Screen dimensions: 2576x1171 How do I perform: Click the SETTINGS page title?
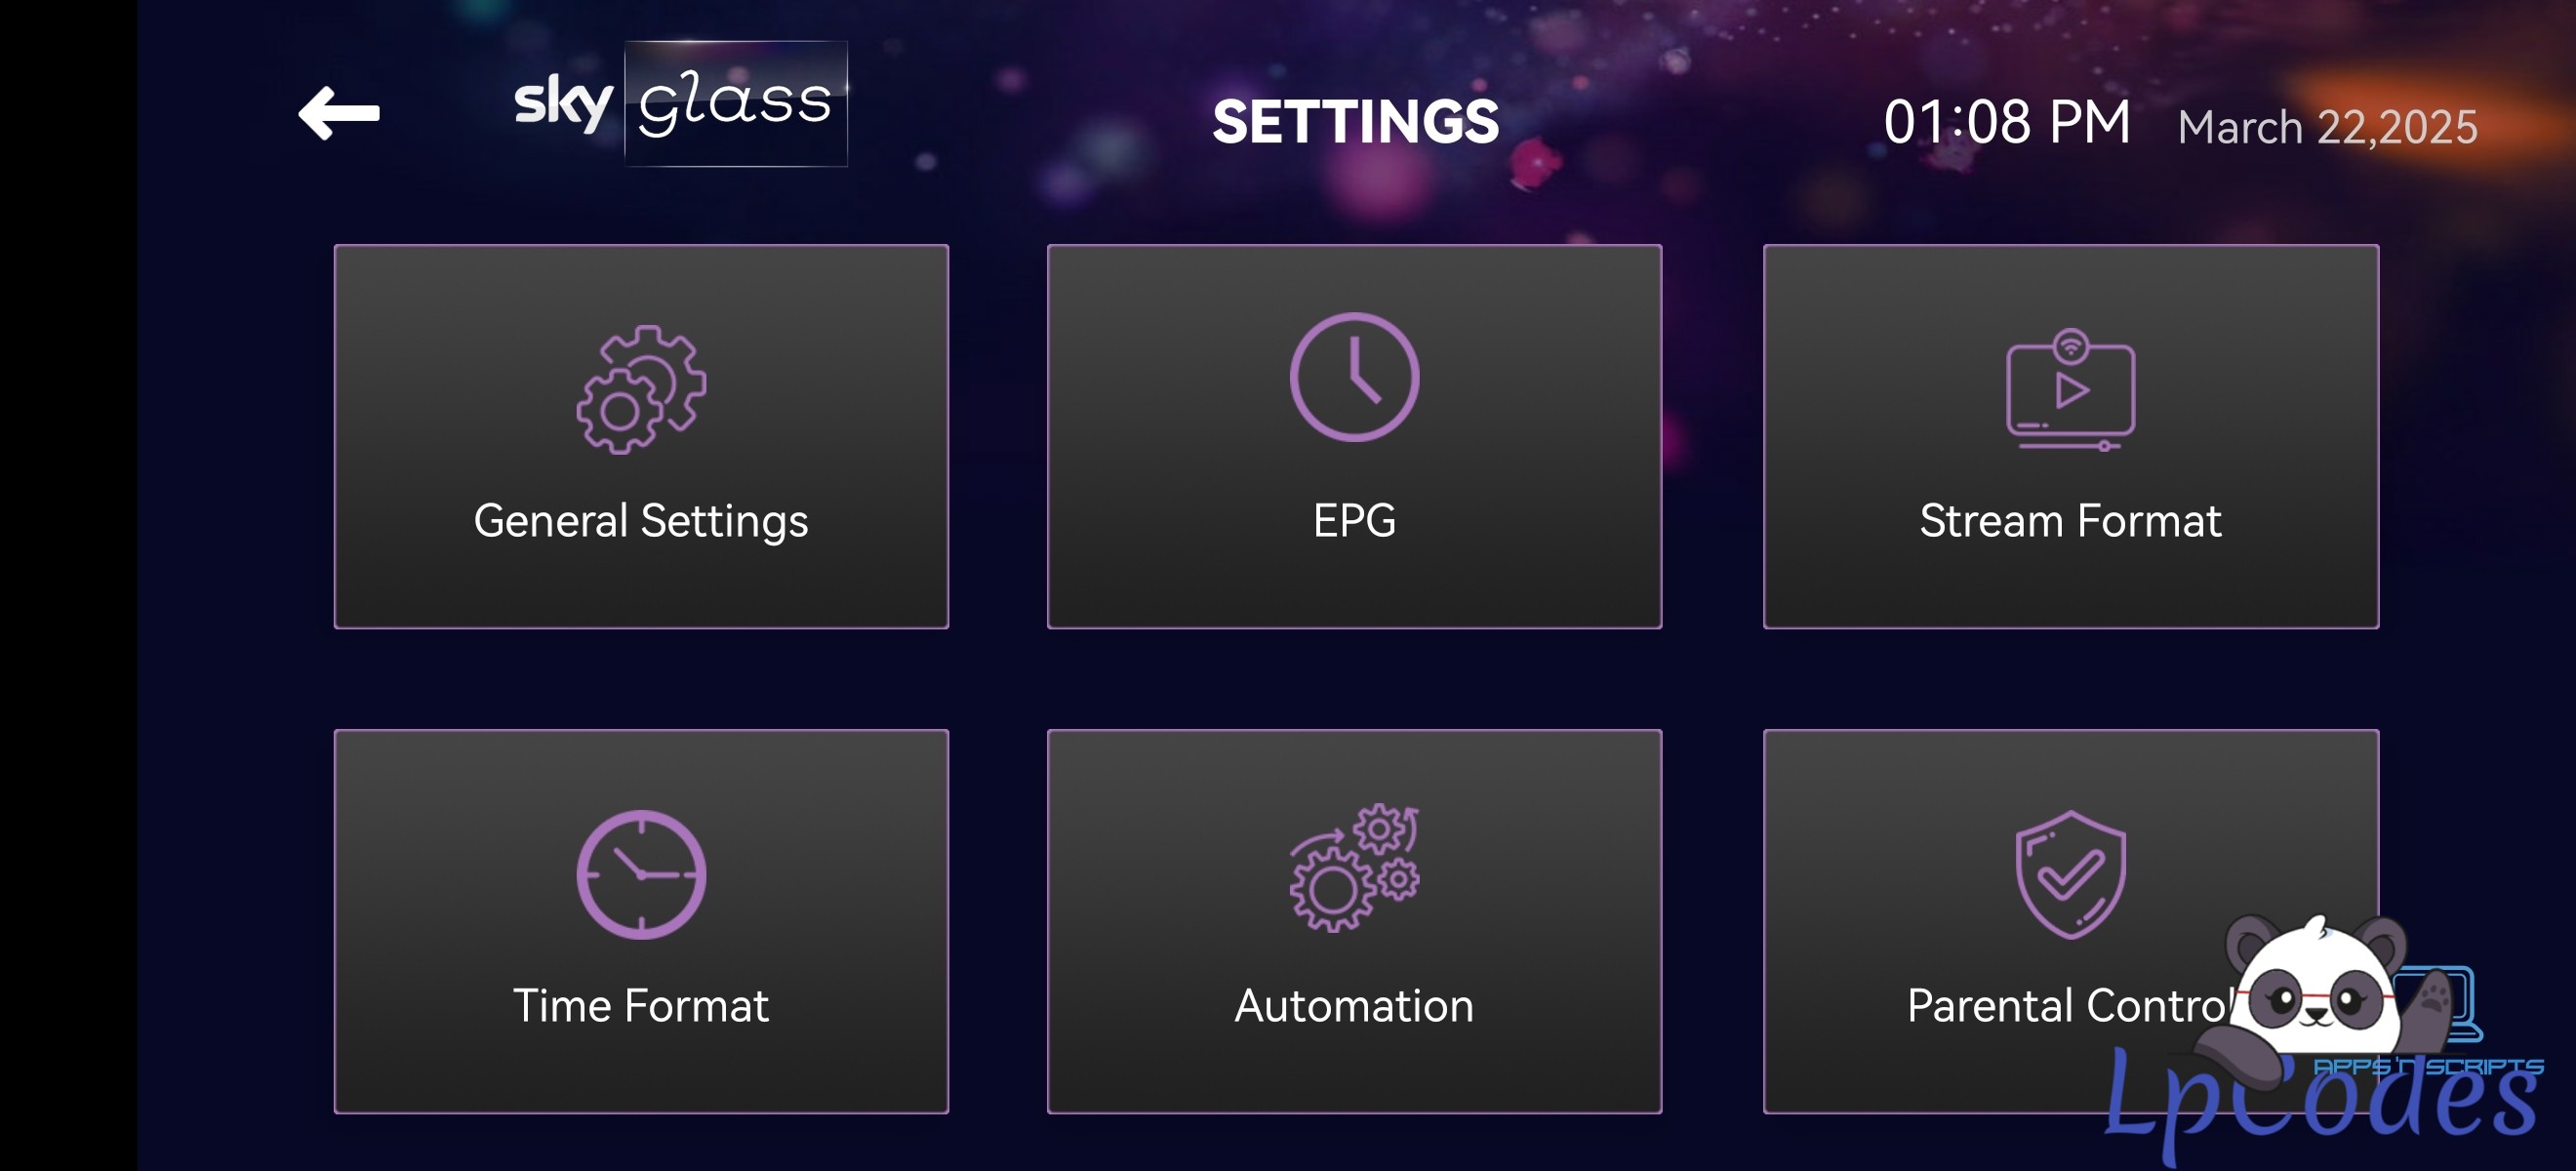tap(1355, 122)
